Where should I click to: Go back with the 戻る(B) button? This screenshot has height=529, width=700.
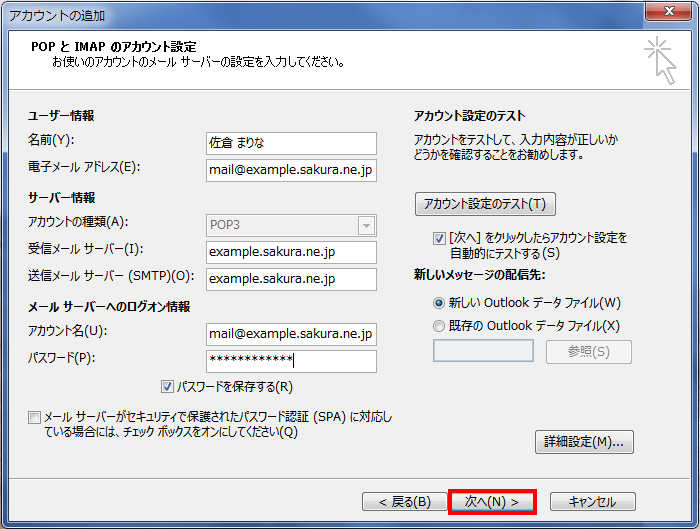click(404, 501)
